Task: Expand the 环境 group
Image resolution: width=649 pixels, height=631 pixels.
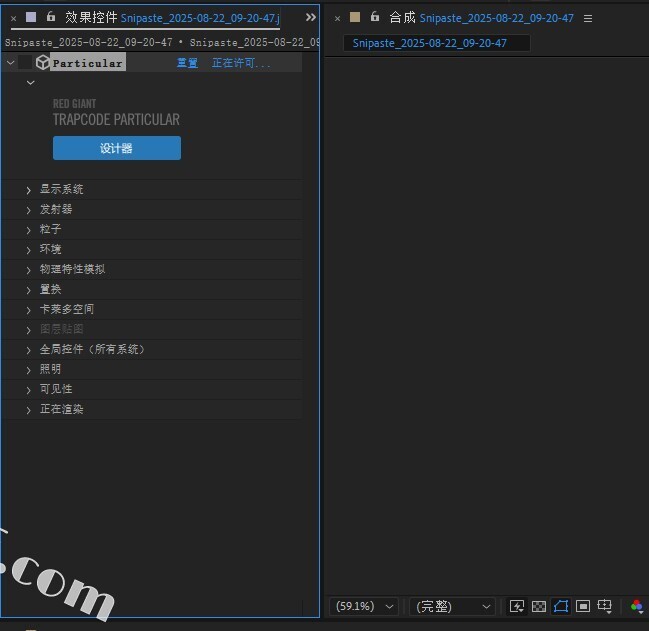Action: tap(28, 250)
